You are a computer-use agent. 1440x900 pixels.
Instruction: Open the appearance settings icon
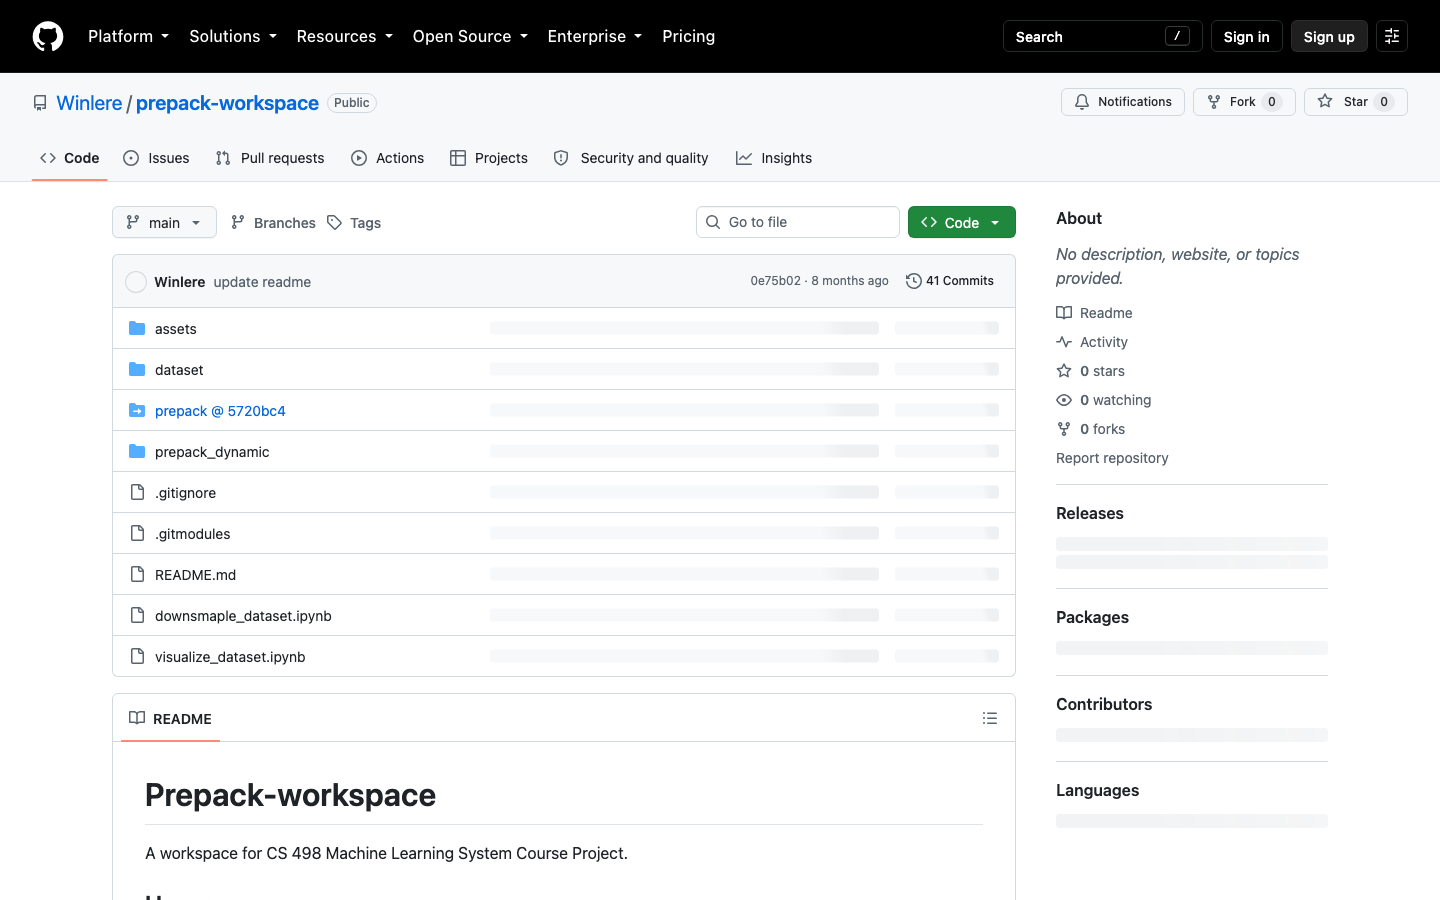1392,36
